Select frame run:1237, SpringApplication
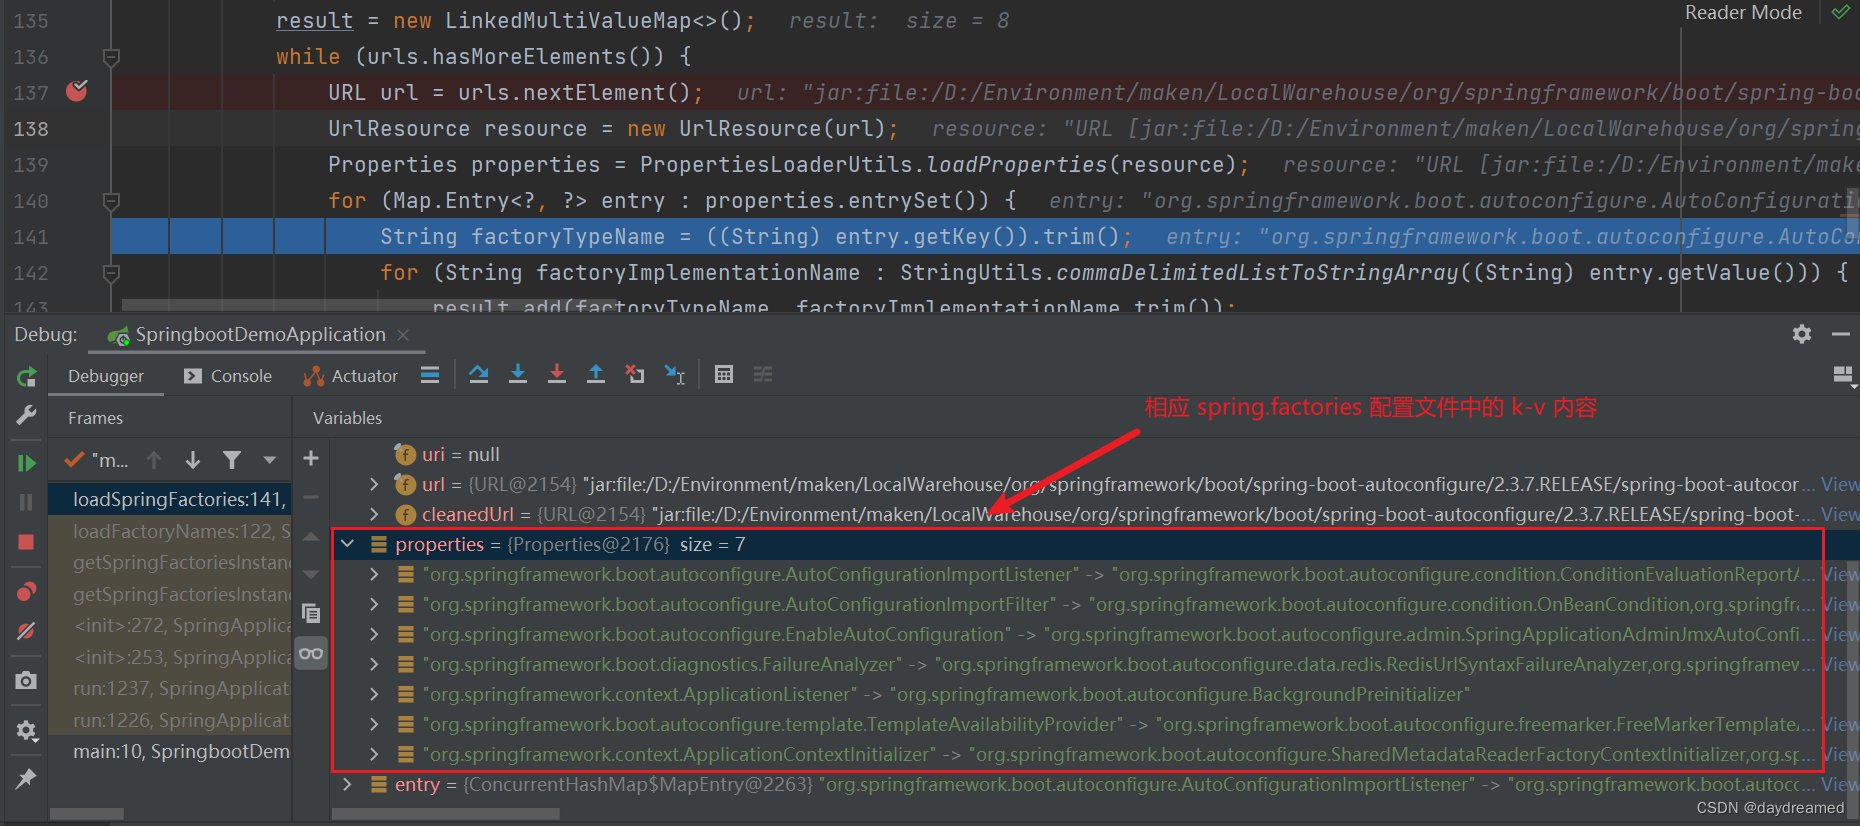 click(x=170, y=688)
